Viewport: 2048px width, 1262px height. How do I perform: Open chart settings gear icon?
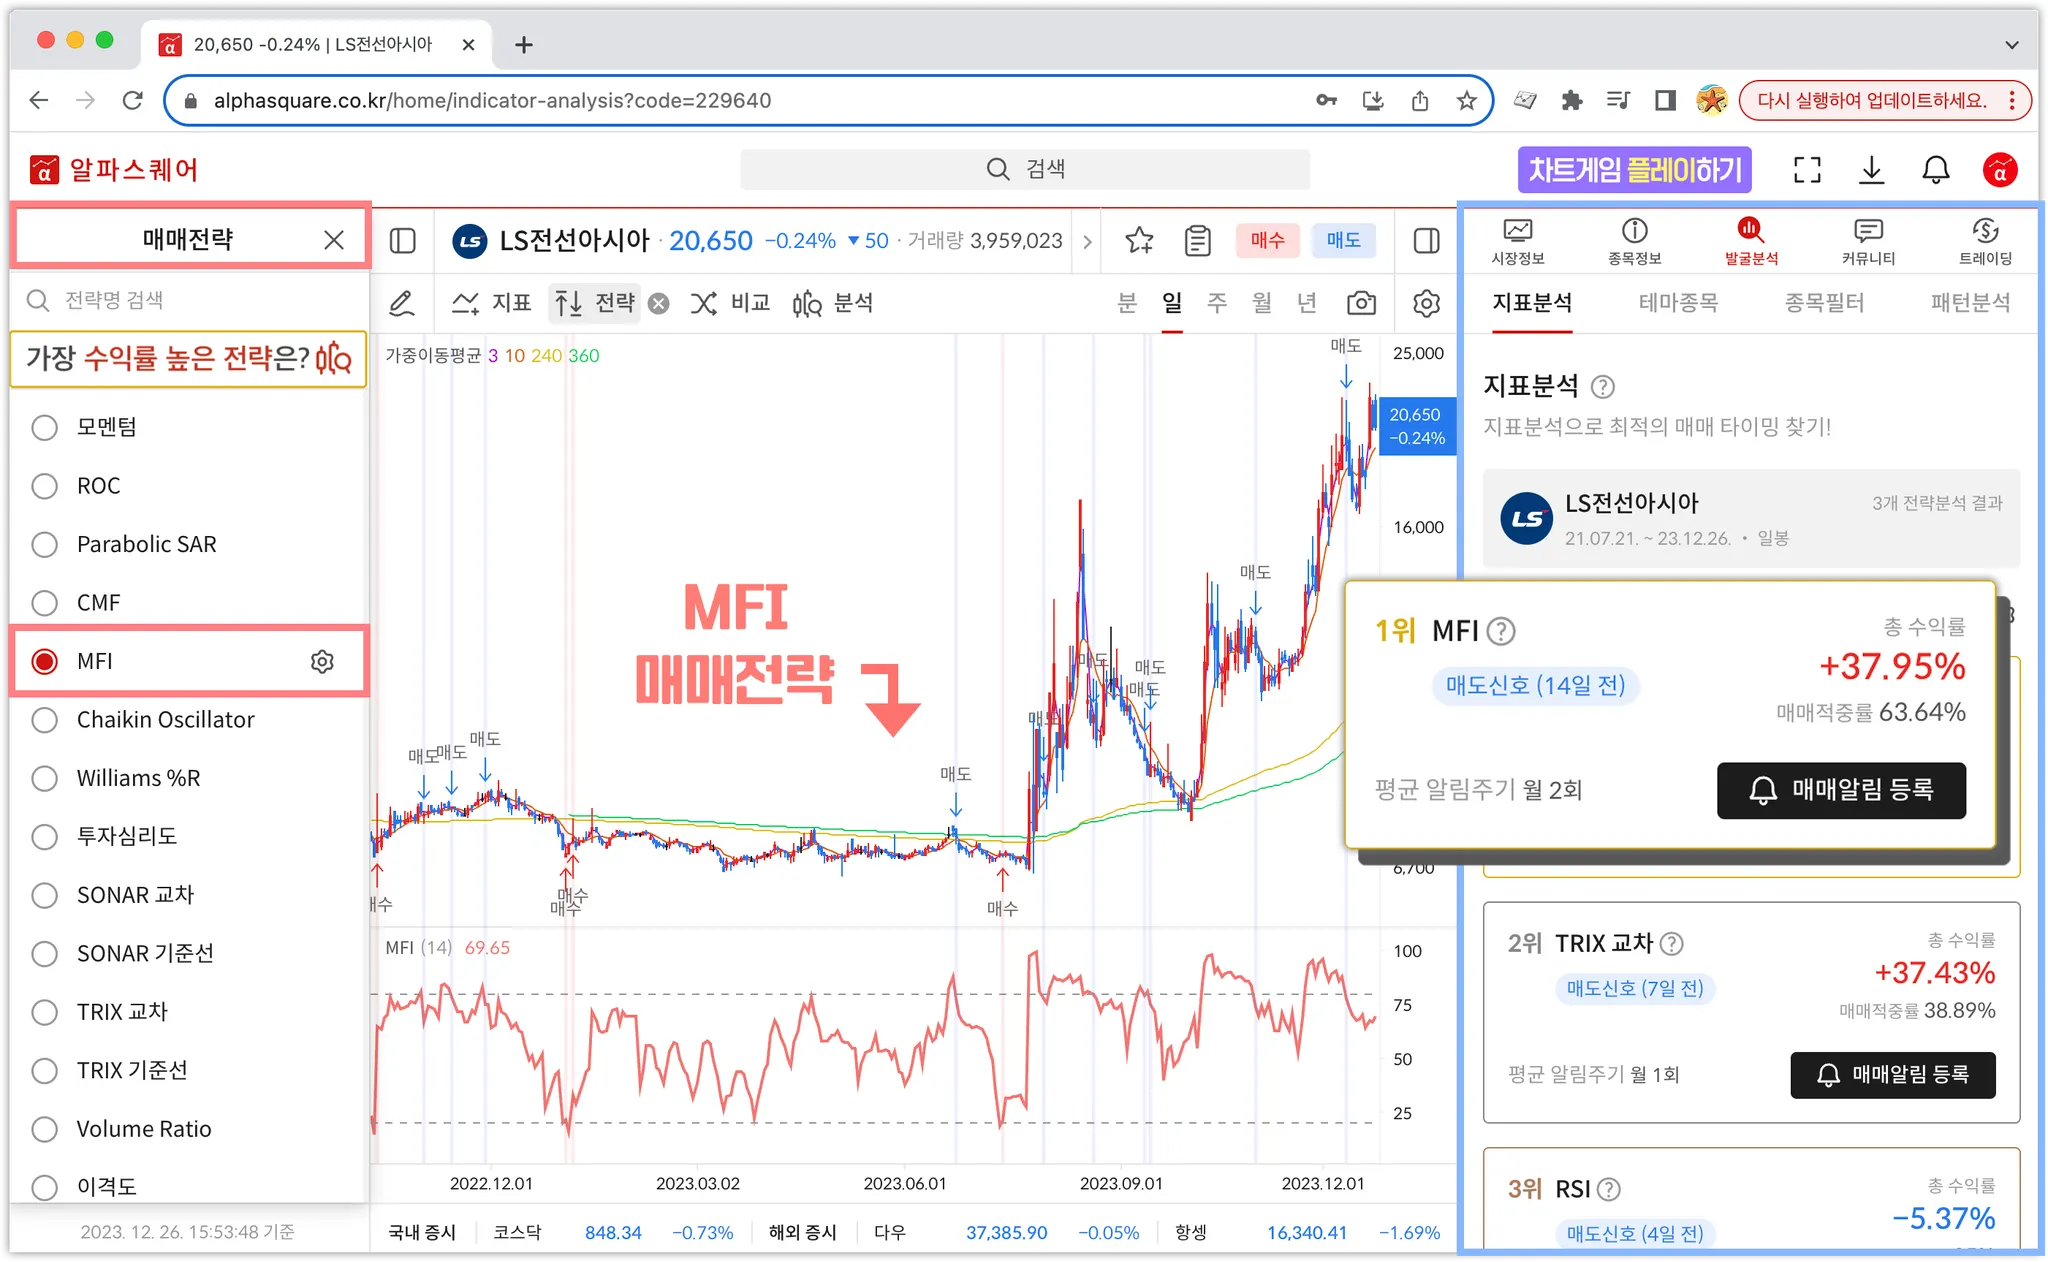pos(1427,303)
